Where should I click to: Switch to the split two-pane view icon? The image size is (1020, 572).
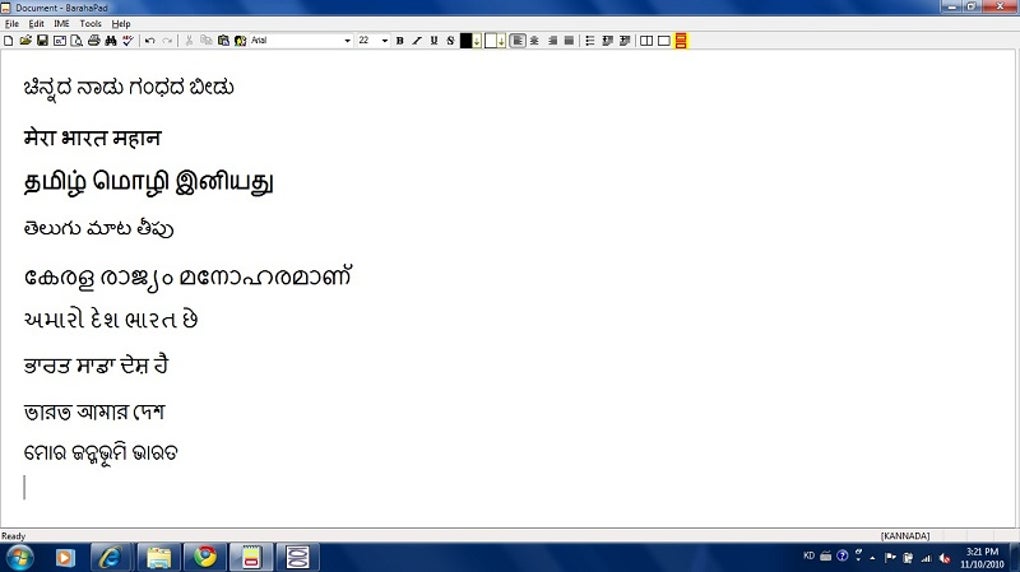(646, 40)
